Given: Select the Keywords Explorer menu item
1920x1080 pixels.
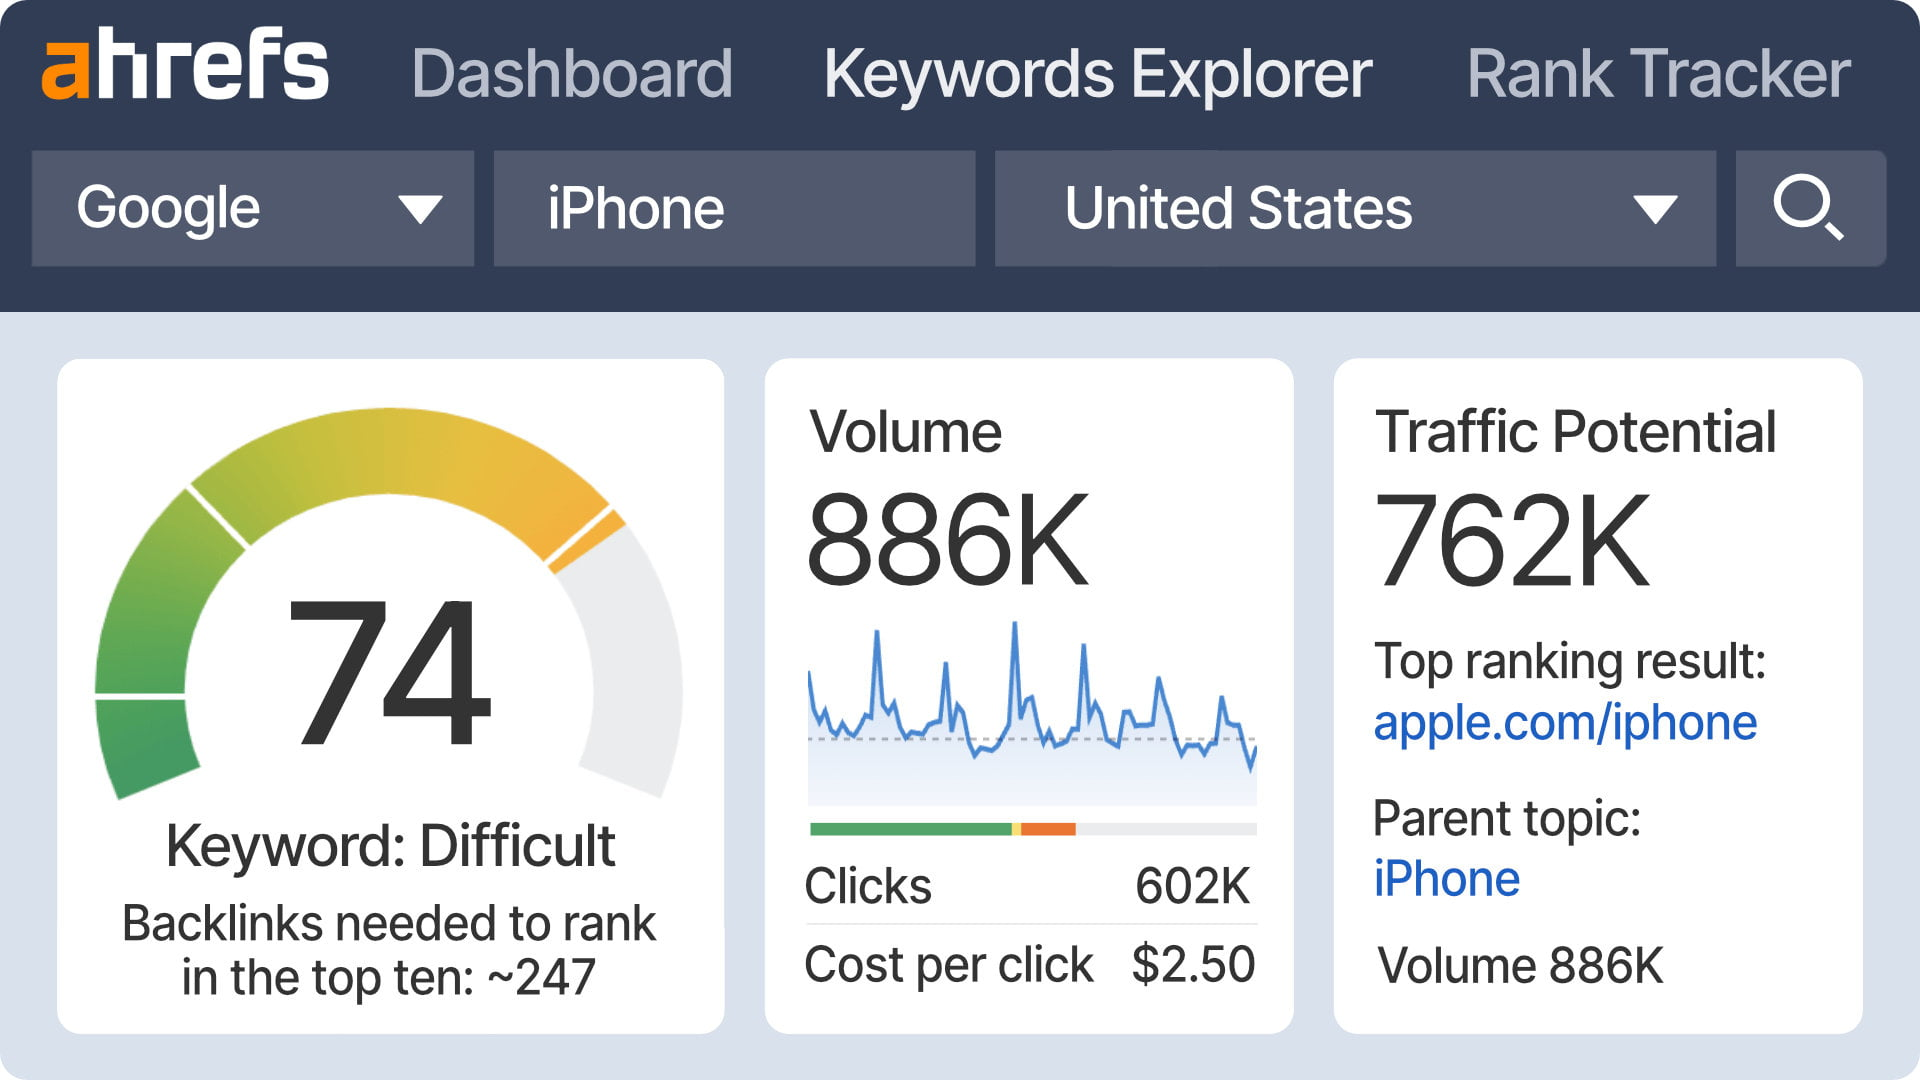Looking at the screenshot, I should click(1097, 73).
